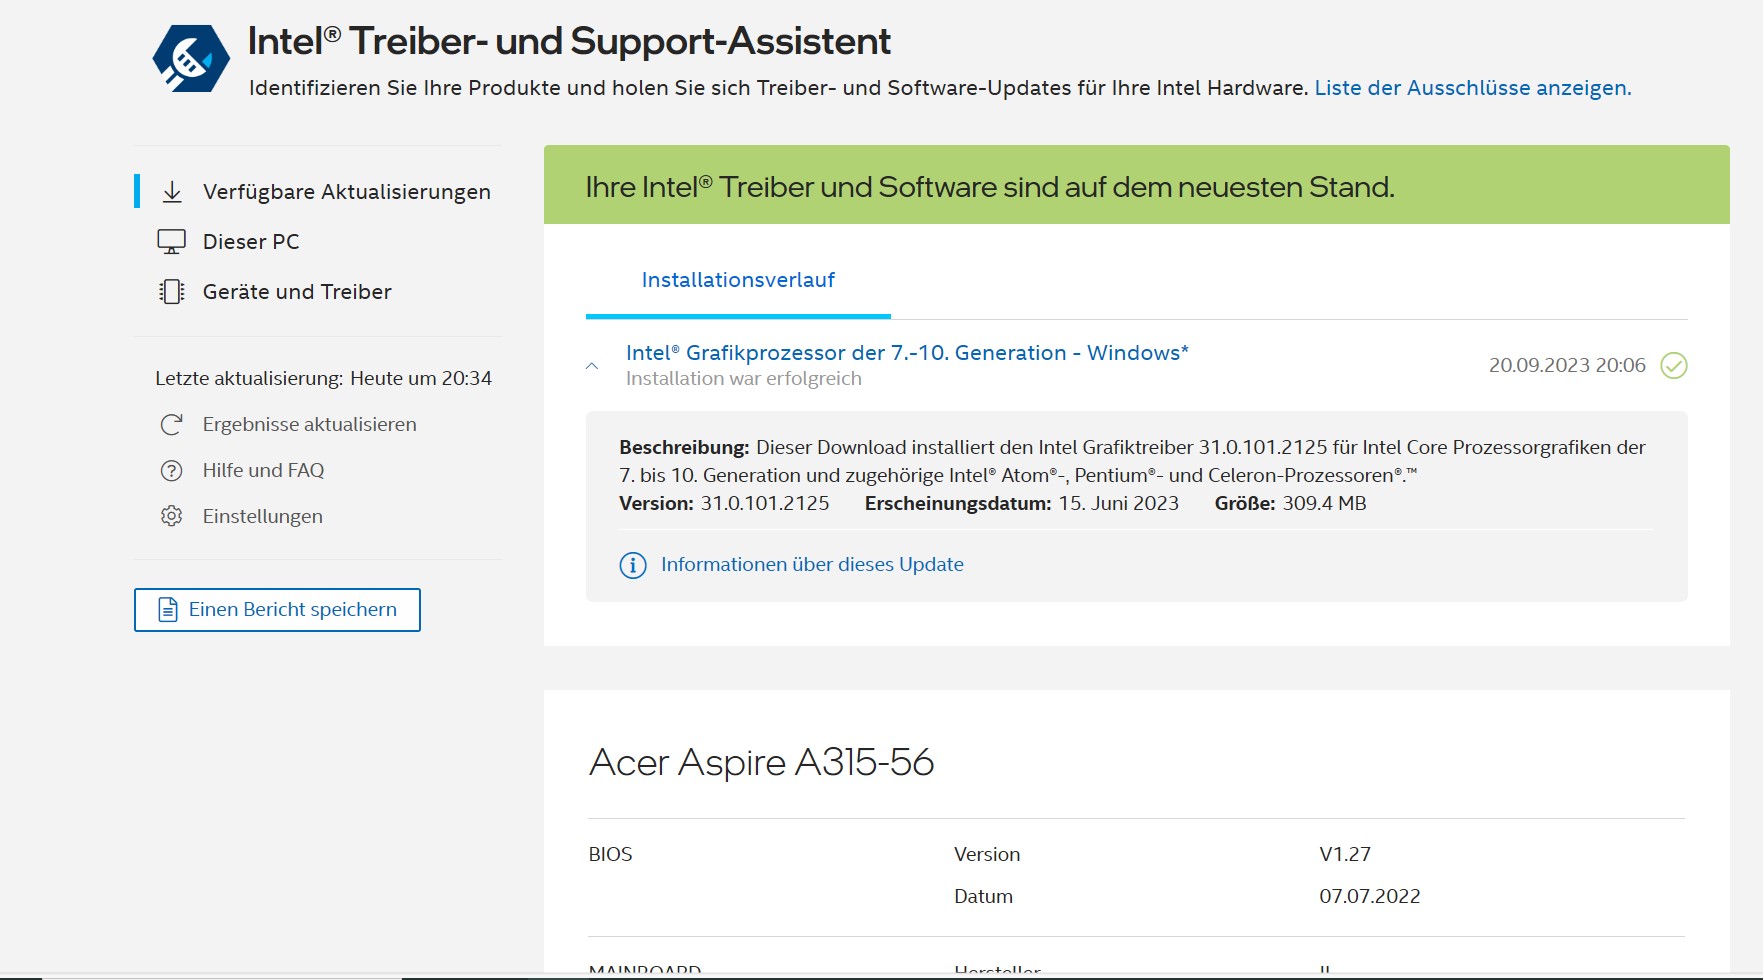
Task: Click the info circle icon for update details
Action: (x=633, y=566)
